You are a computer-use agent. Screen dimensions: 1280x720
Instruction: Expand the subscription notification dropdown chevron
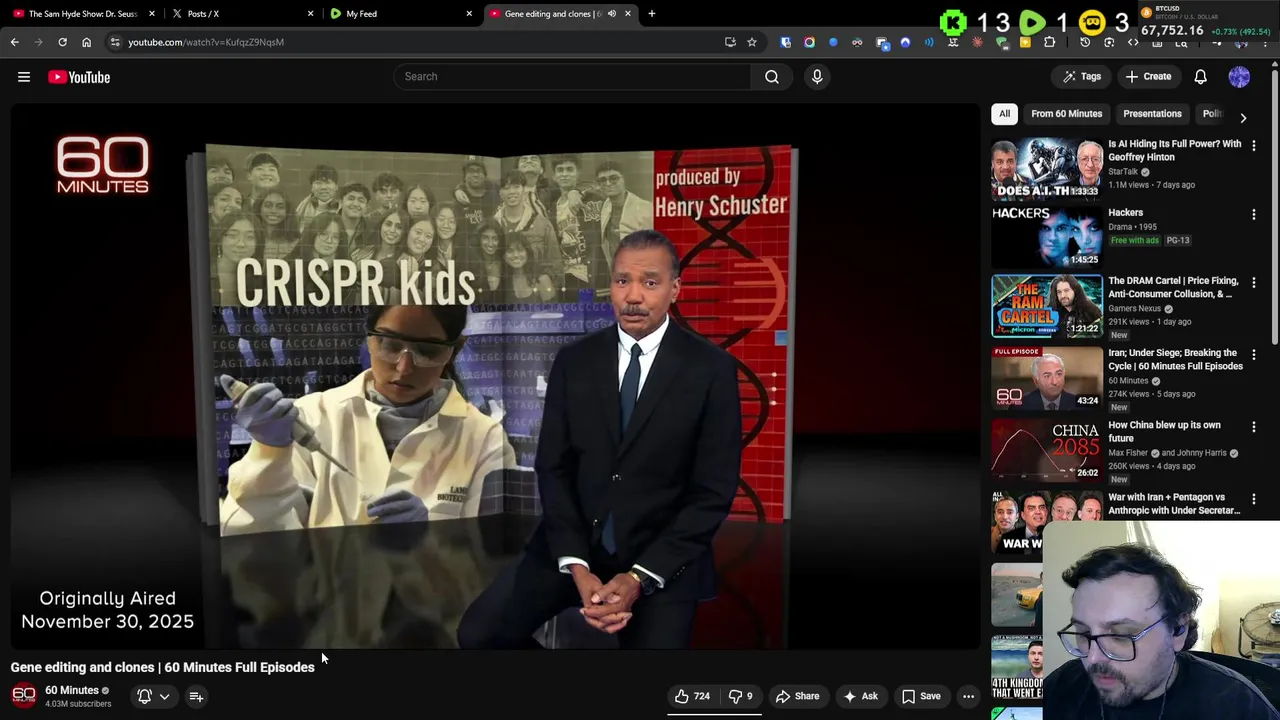click(x=164, y=696)
